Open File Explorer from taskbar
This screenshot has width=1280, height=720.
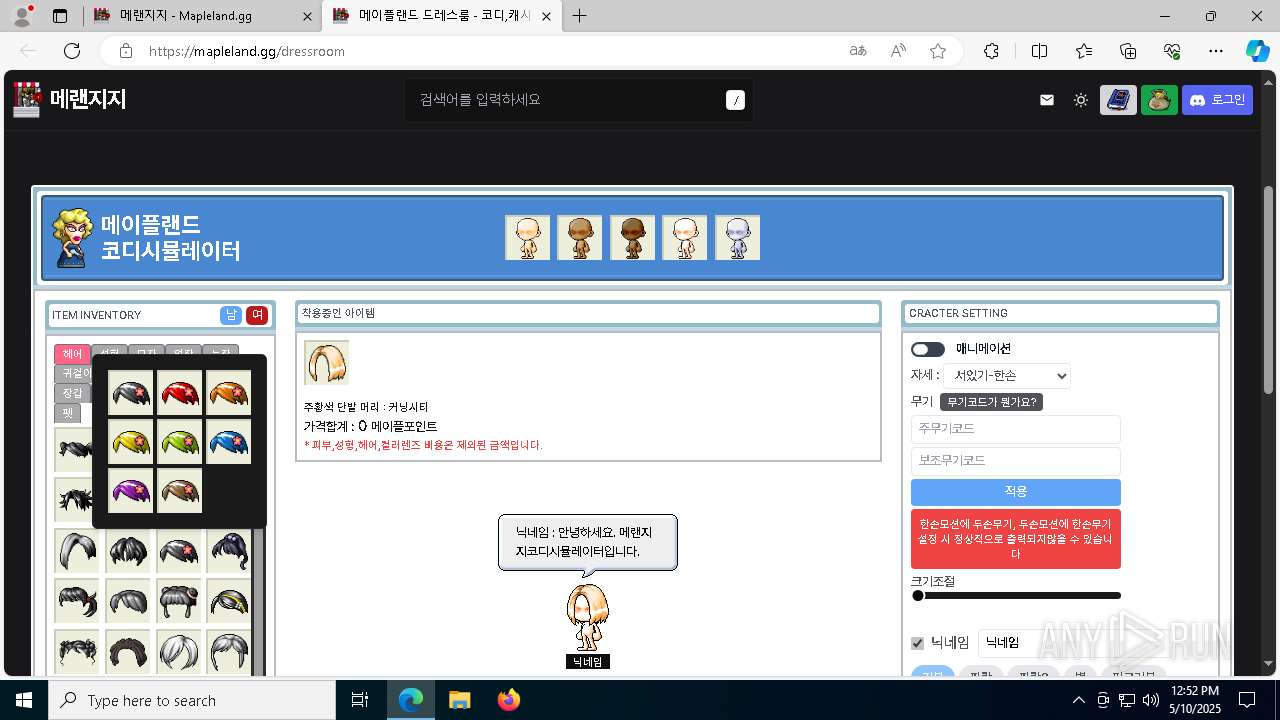pyautogui.click(x=460, y=700)
